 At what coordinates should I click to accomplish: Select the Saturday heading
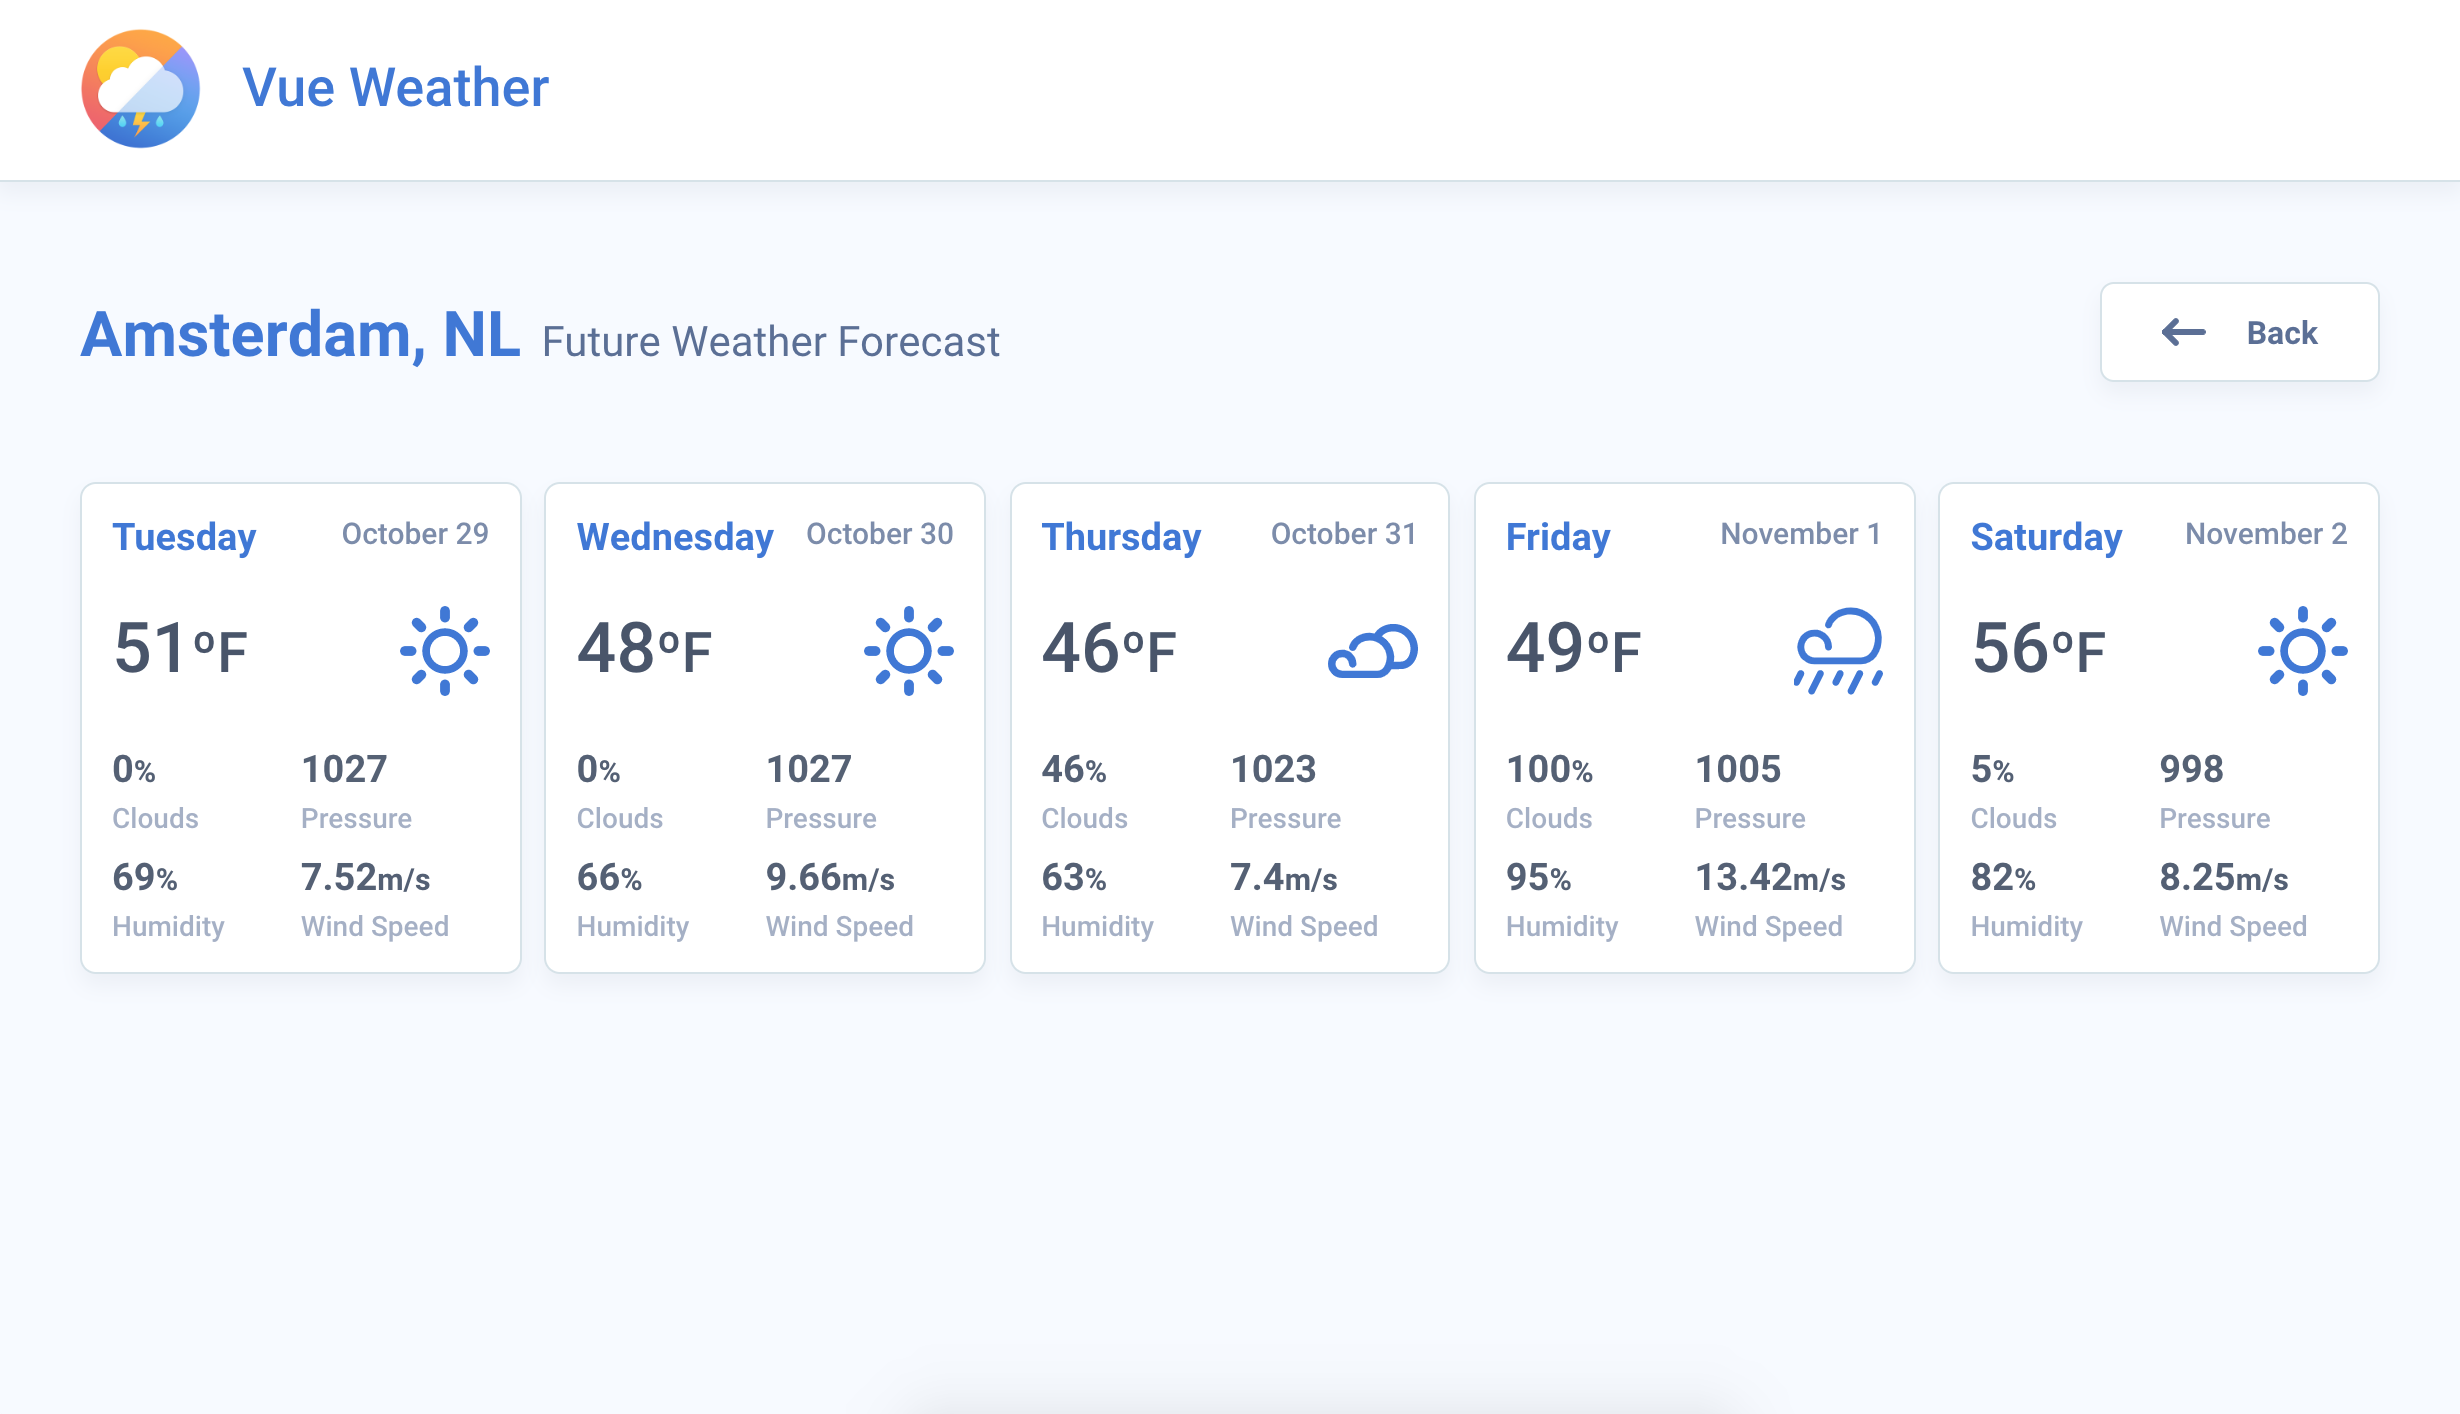pos(2046,537)
